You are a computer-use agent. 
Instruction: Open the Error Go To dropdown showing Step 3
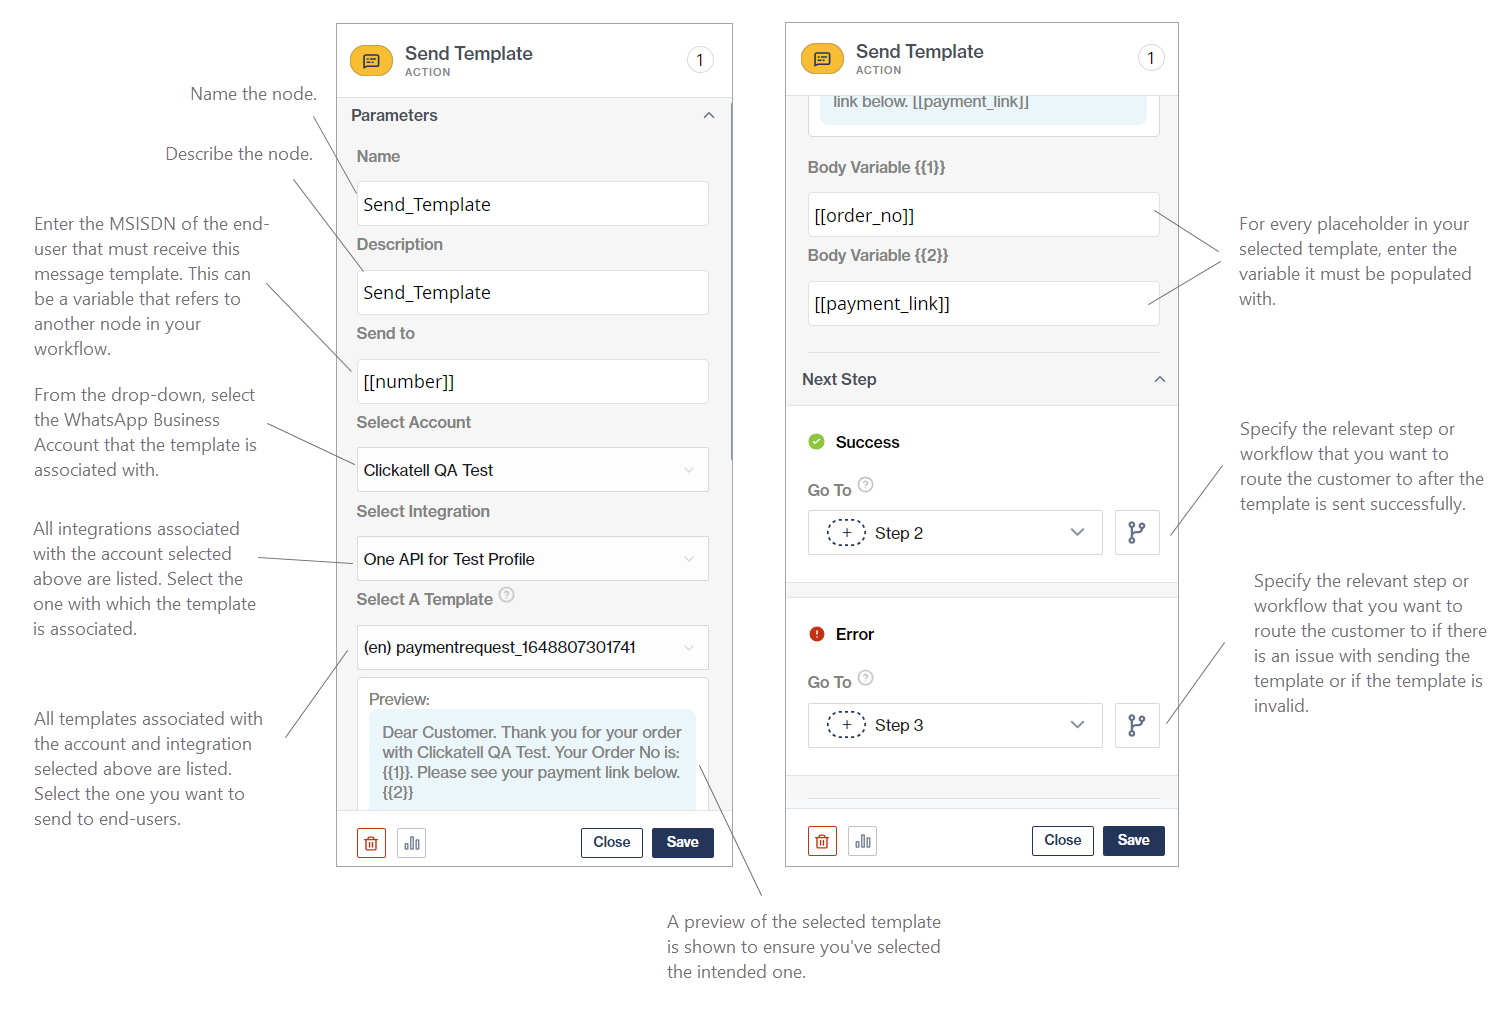[955, 725]
